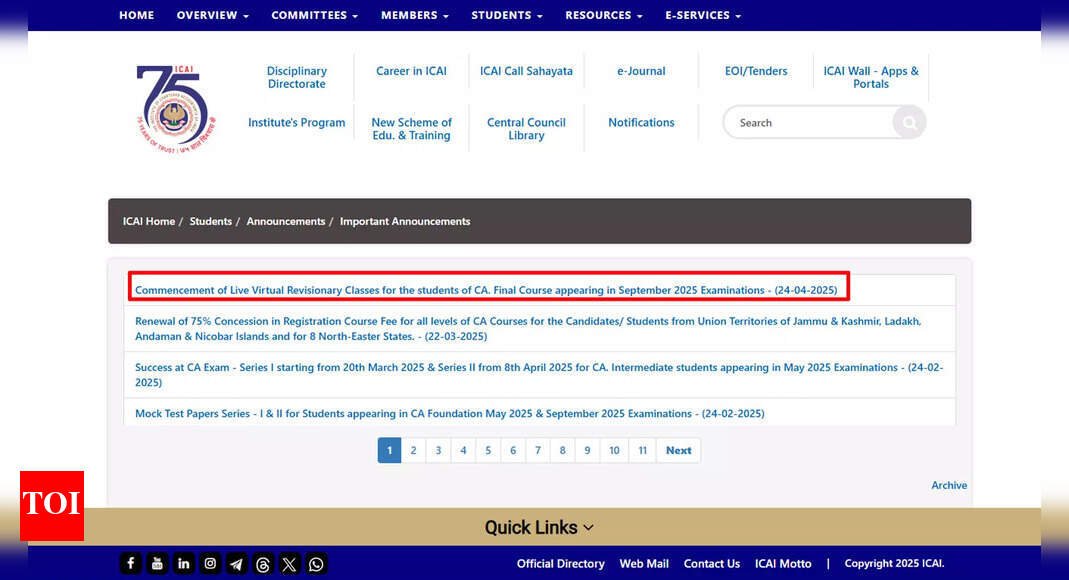The width and height of the screenshot is (1069, 580).
Task: Click Students in the breadcrumb
Action: [x=211, y=222]
